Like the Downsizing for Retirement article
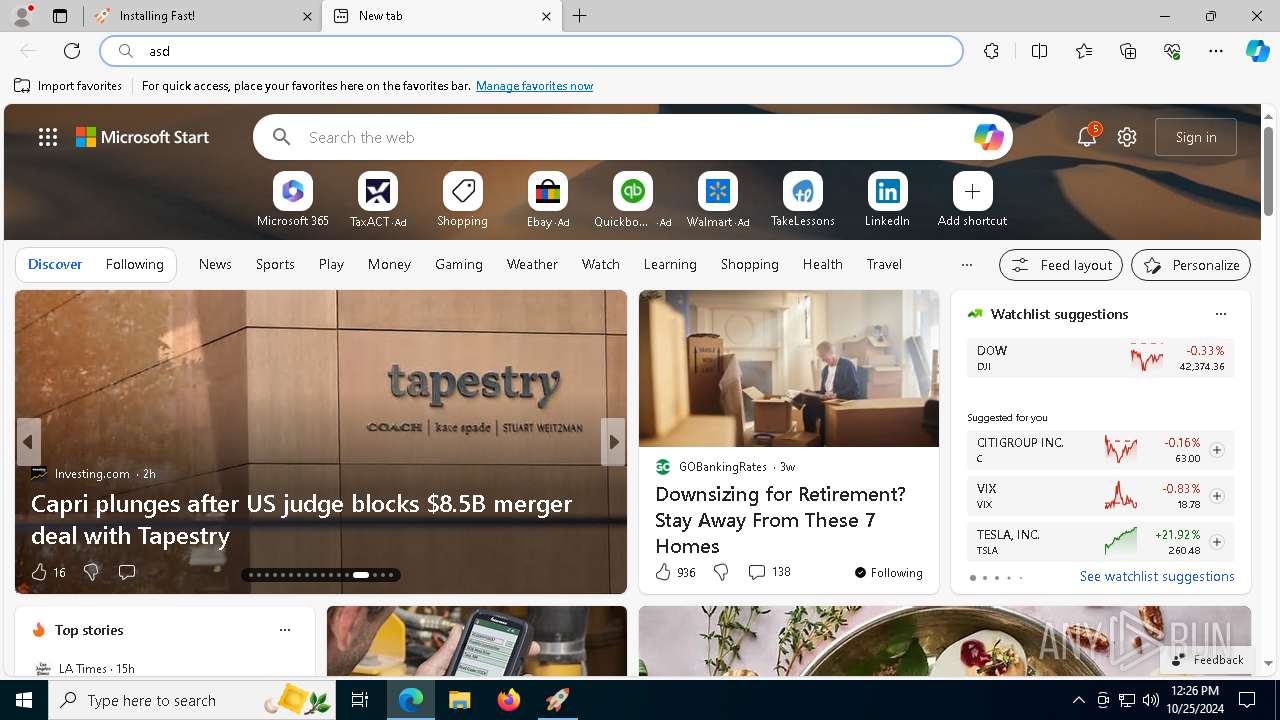This screenshot has width=1280, height=720. click(x=663, y=572)
